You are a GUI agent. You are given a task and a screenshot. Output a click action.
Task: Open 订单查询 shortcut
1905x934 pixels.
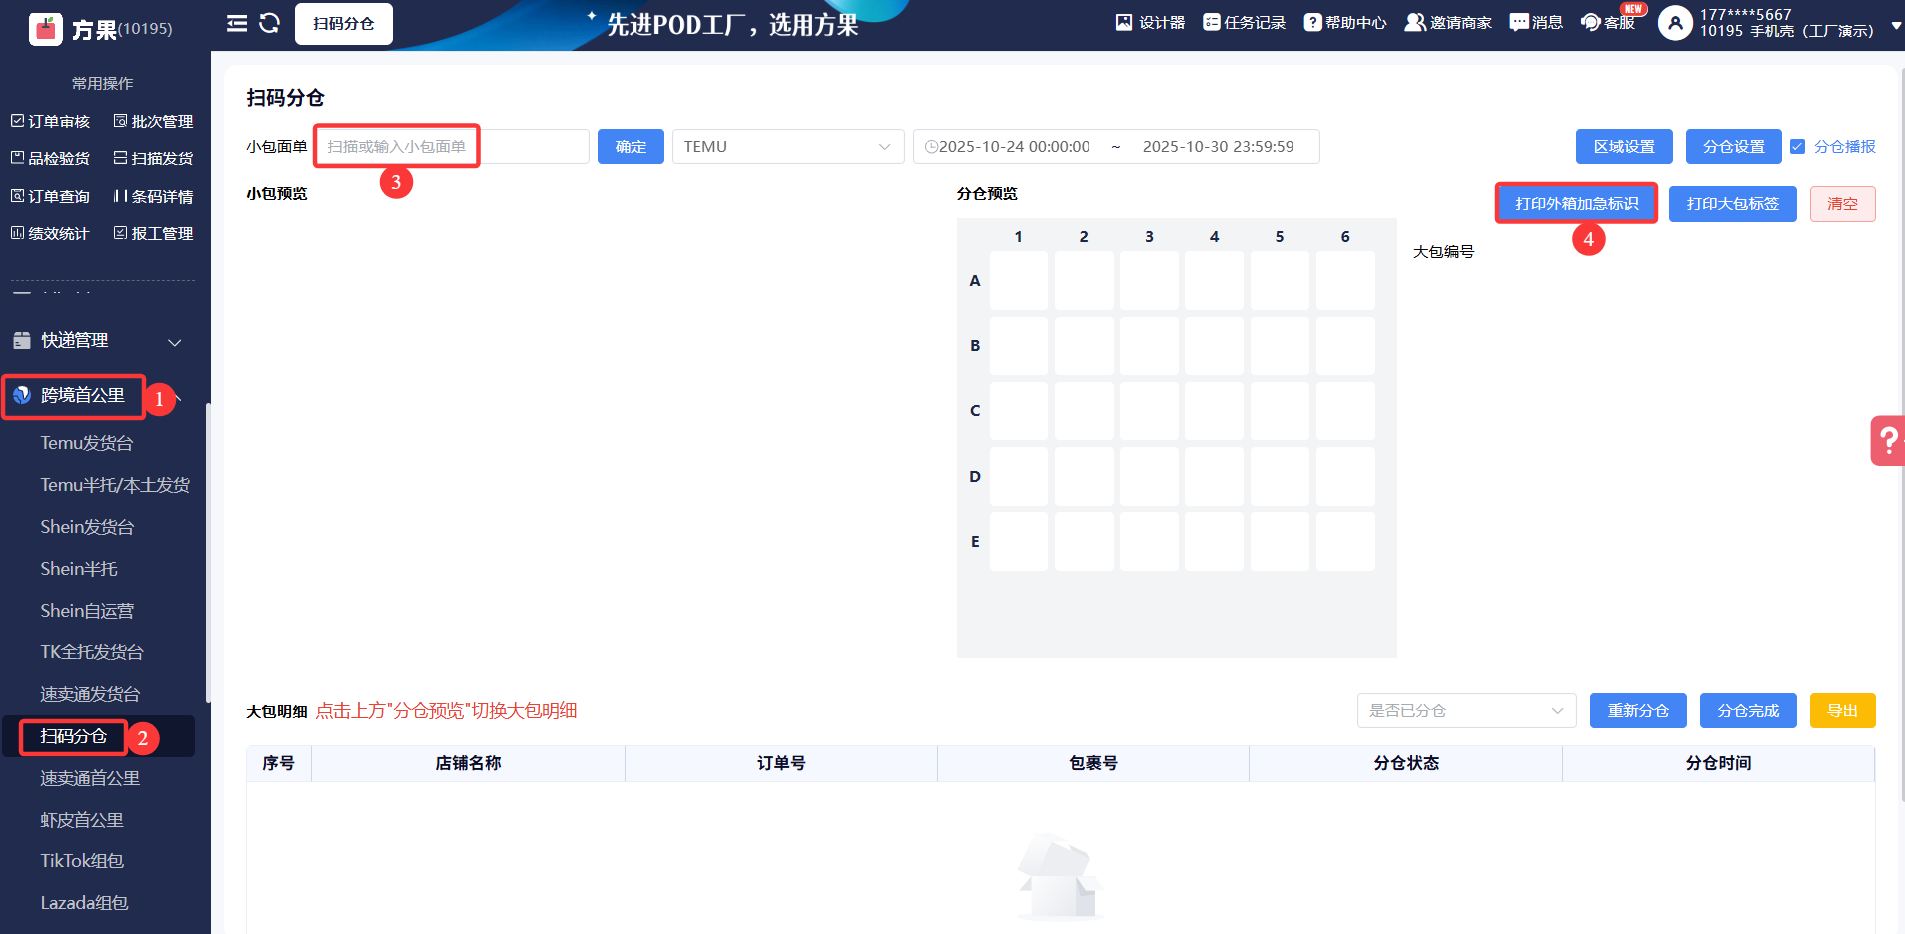[50, 196]
